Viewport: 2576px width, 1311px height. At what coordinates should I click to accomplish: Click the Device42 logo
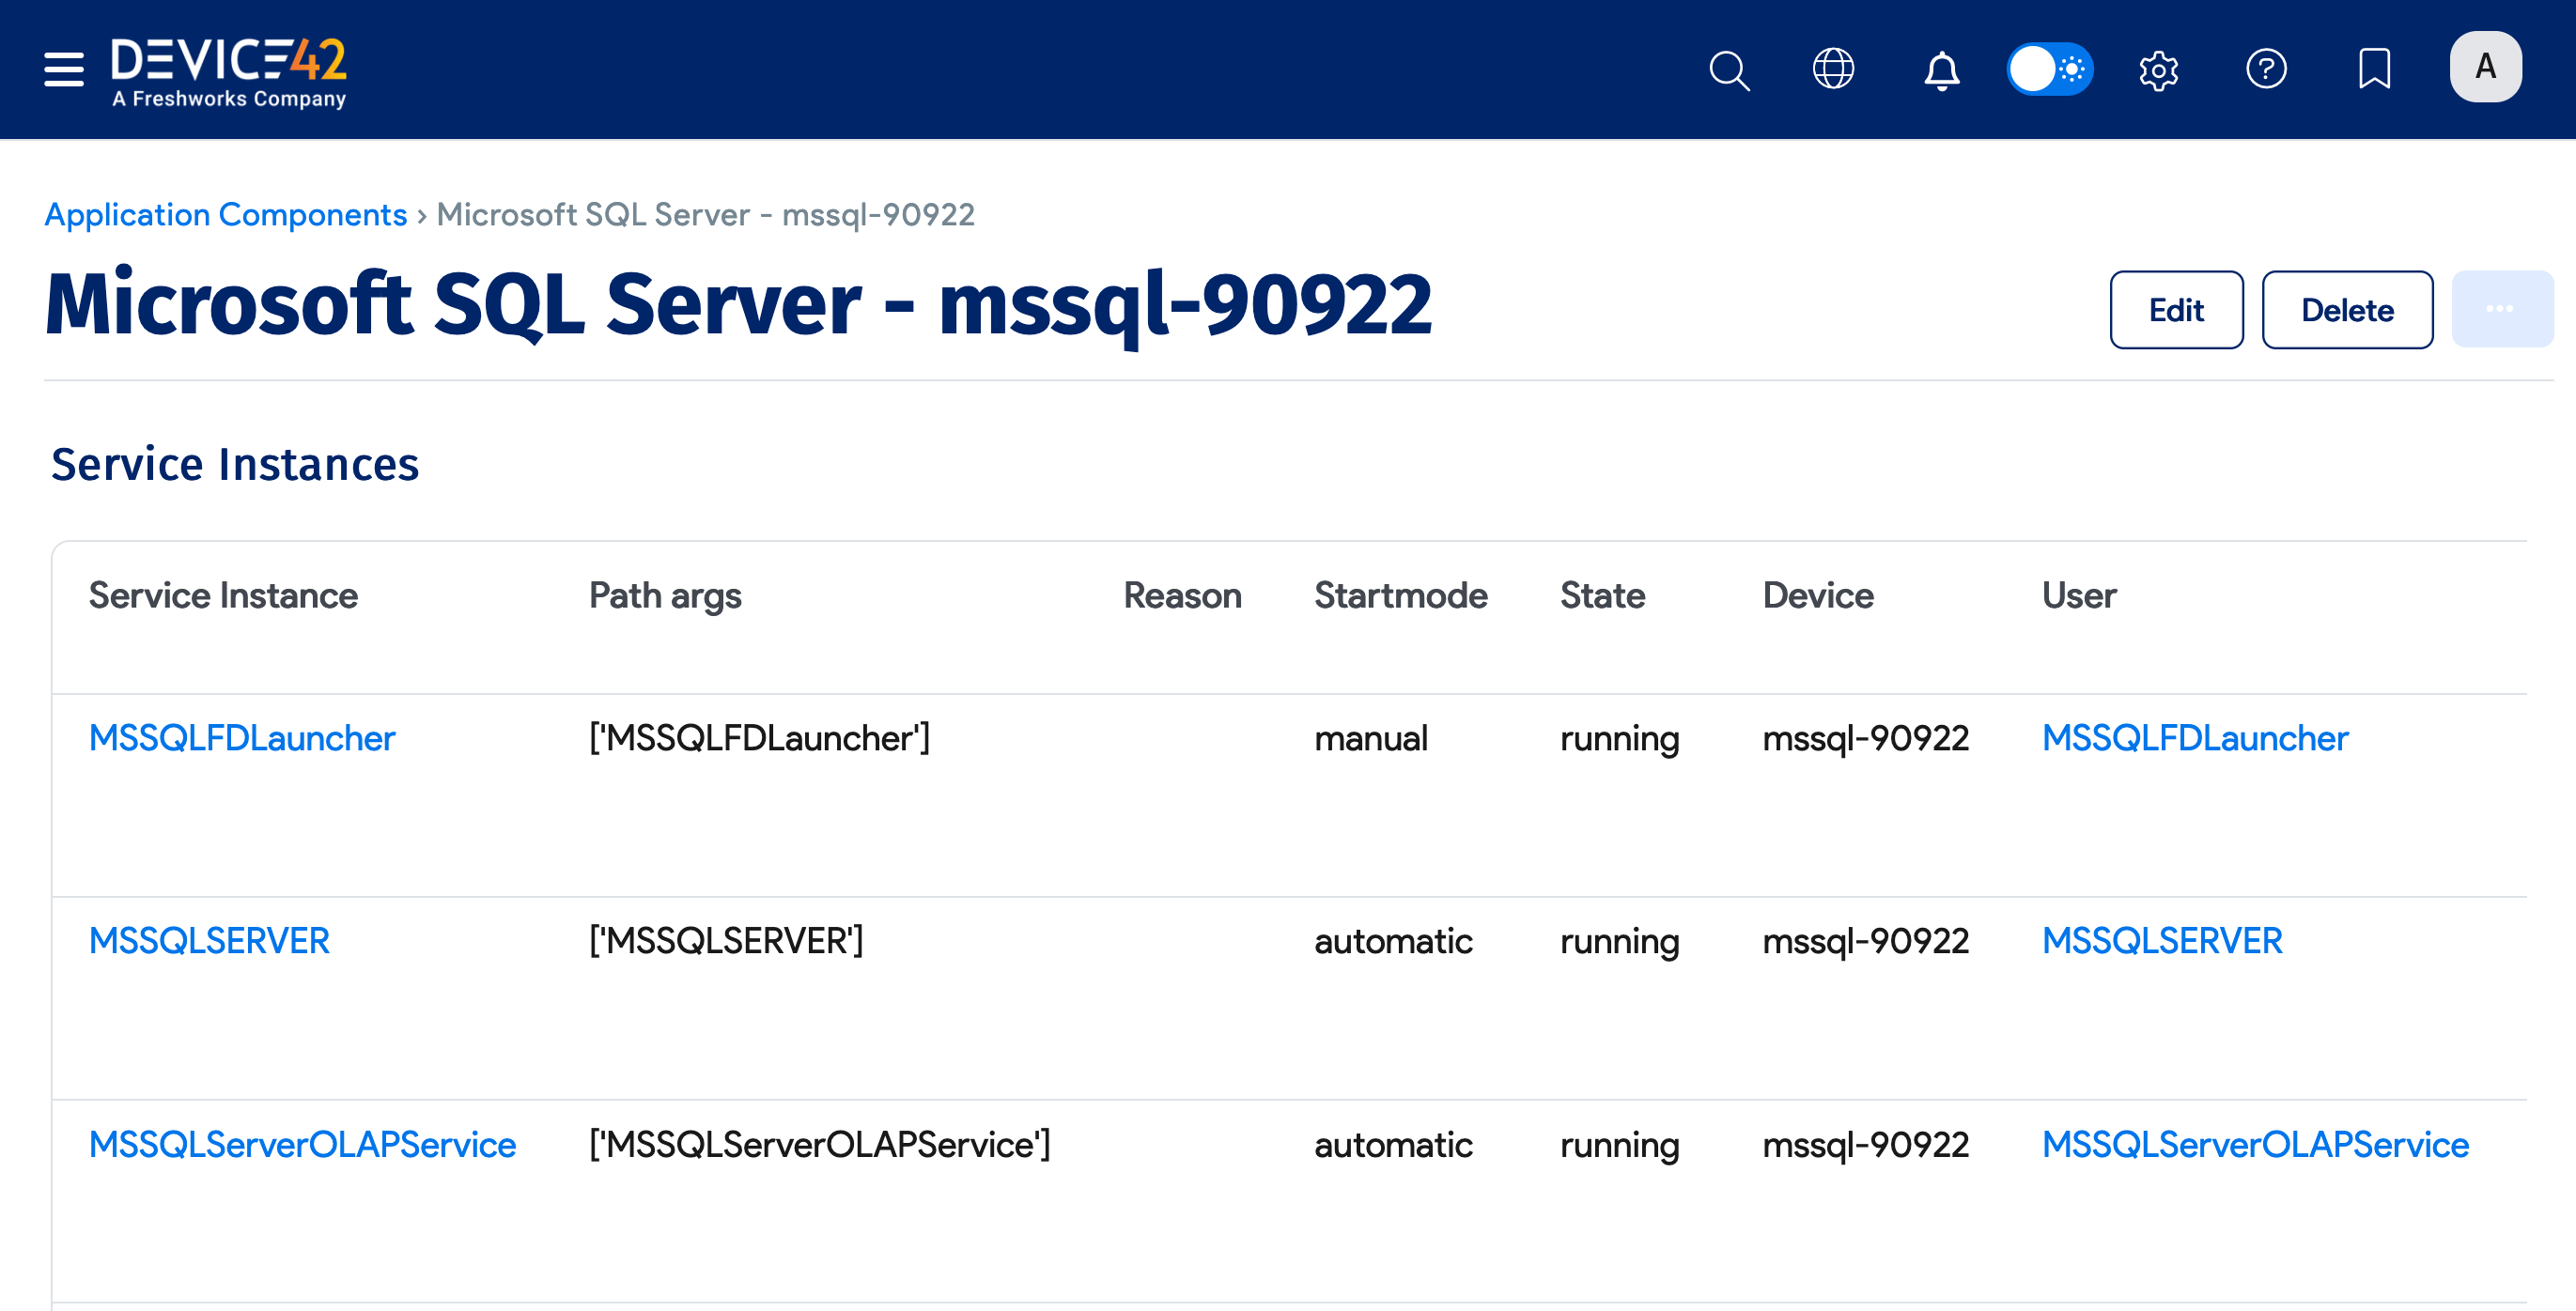(228, 69)
